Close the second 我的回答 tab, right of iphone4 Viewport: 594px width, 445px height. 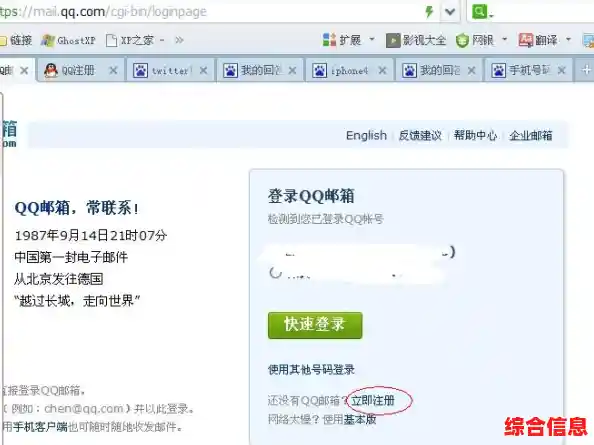(472, 70)
